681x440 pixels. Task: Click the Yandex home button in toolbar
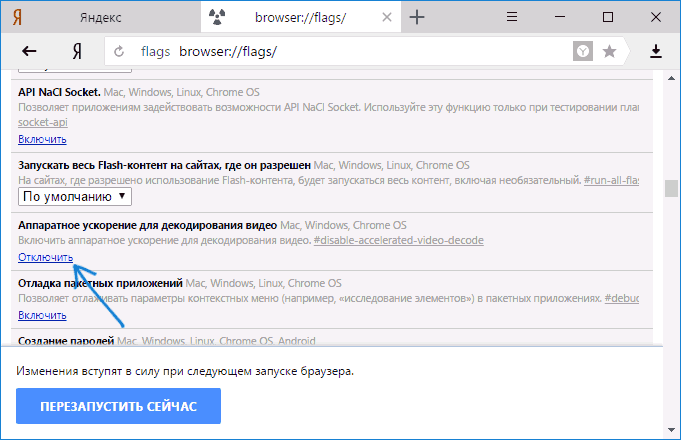click(x=76, y=52)
